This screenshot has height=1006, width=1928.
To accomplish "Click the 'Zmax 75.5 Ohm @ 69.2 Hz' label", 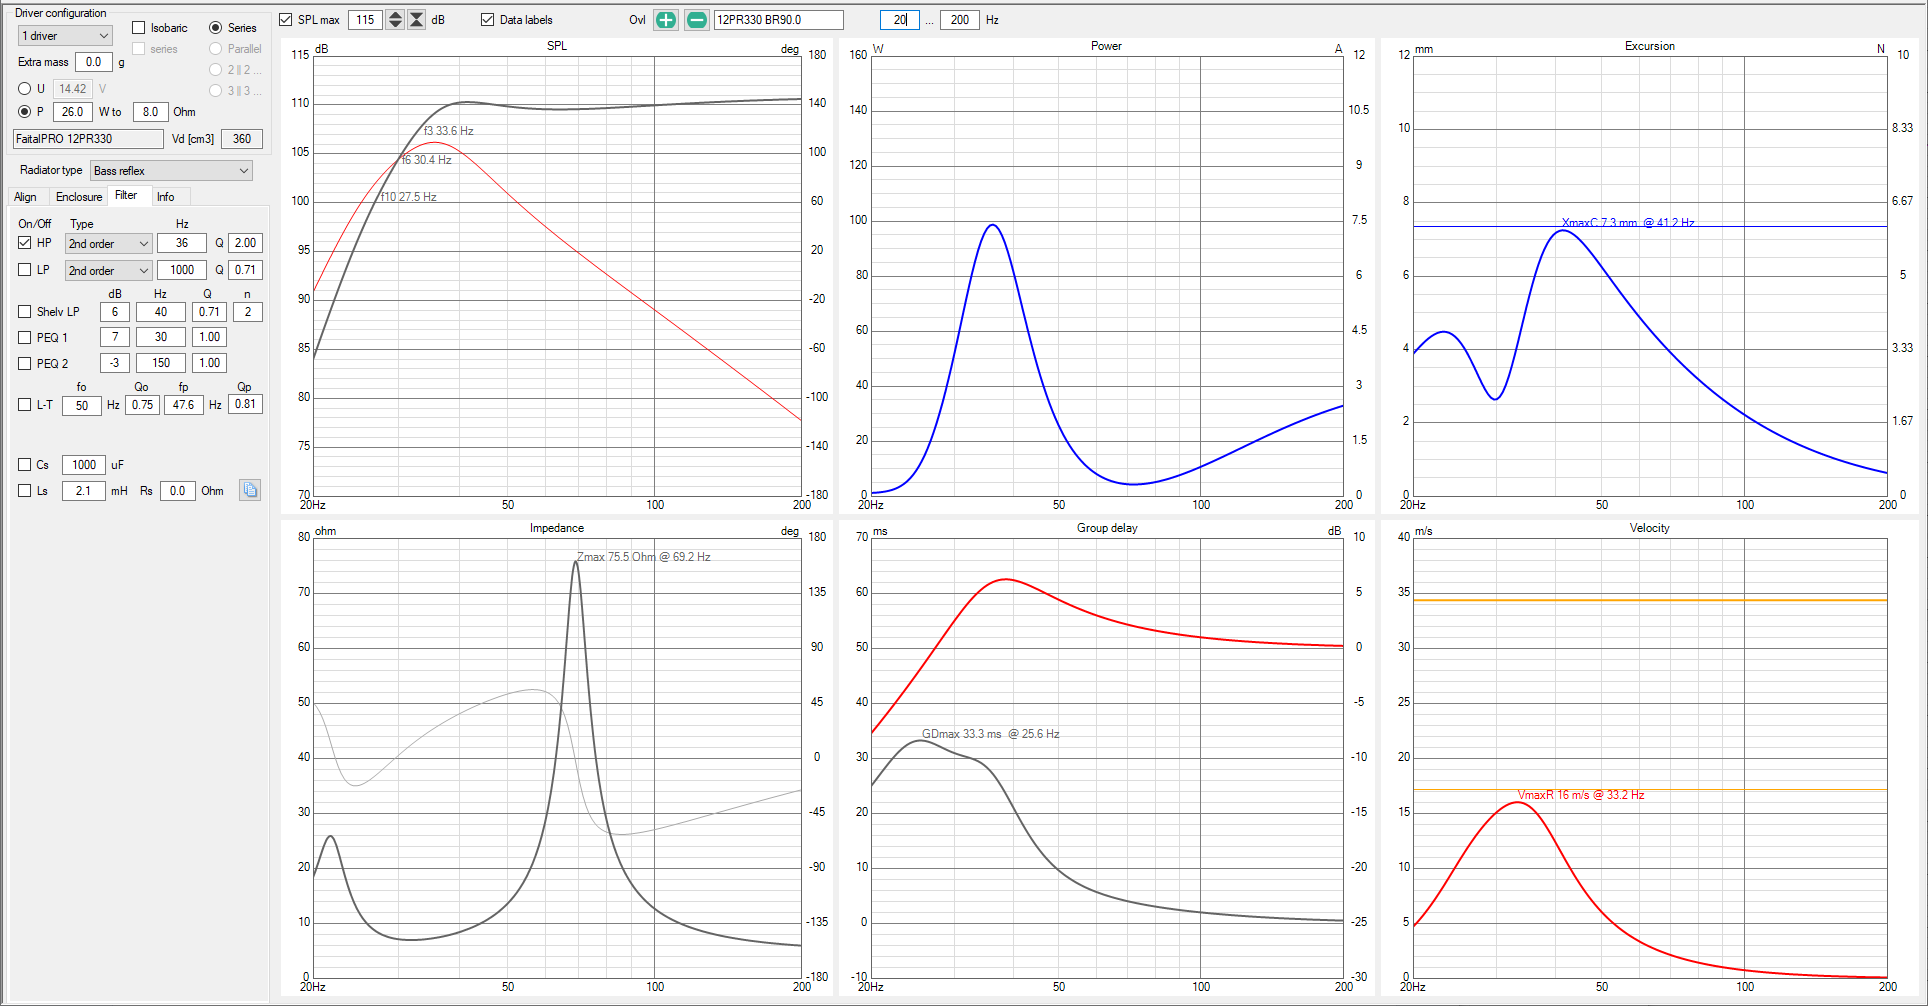I will point(644,557).
